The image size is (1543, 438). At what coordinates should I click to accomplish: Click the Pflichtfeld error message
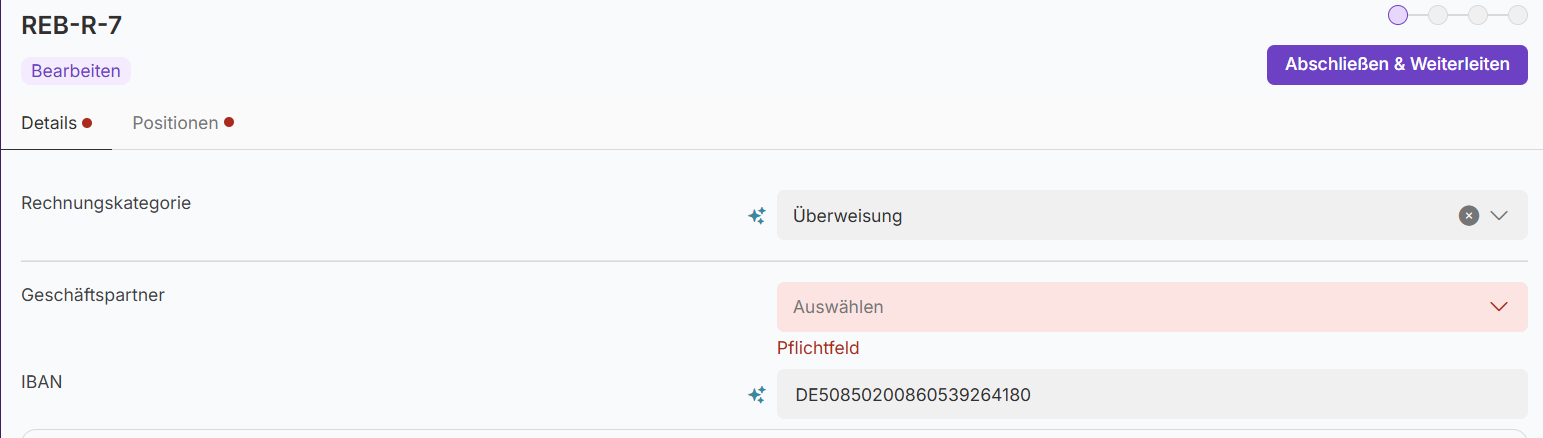pyautogui.click(x=818, y=348)
